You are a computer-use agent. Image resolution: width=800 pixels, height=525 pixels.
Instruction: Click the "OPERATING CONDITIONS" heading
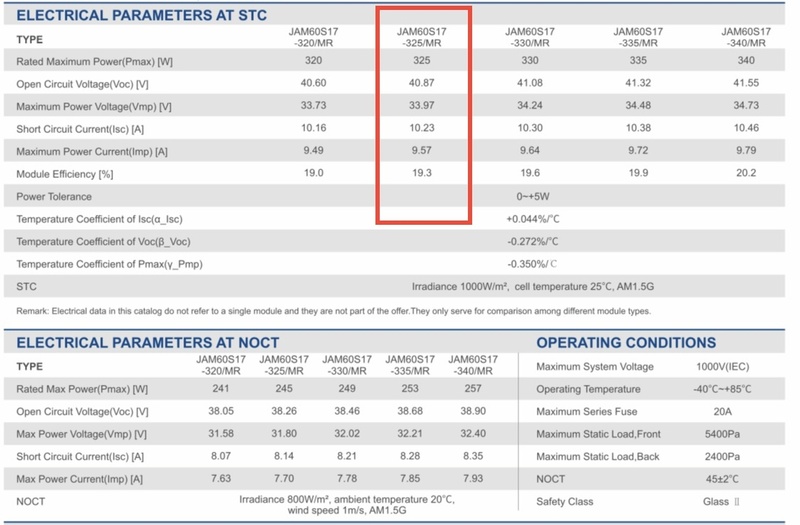pos(633,343)
